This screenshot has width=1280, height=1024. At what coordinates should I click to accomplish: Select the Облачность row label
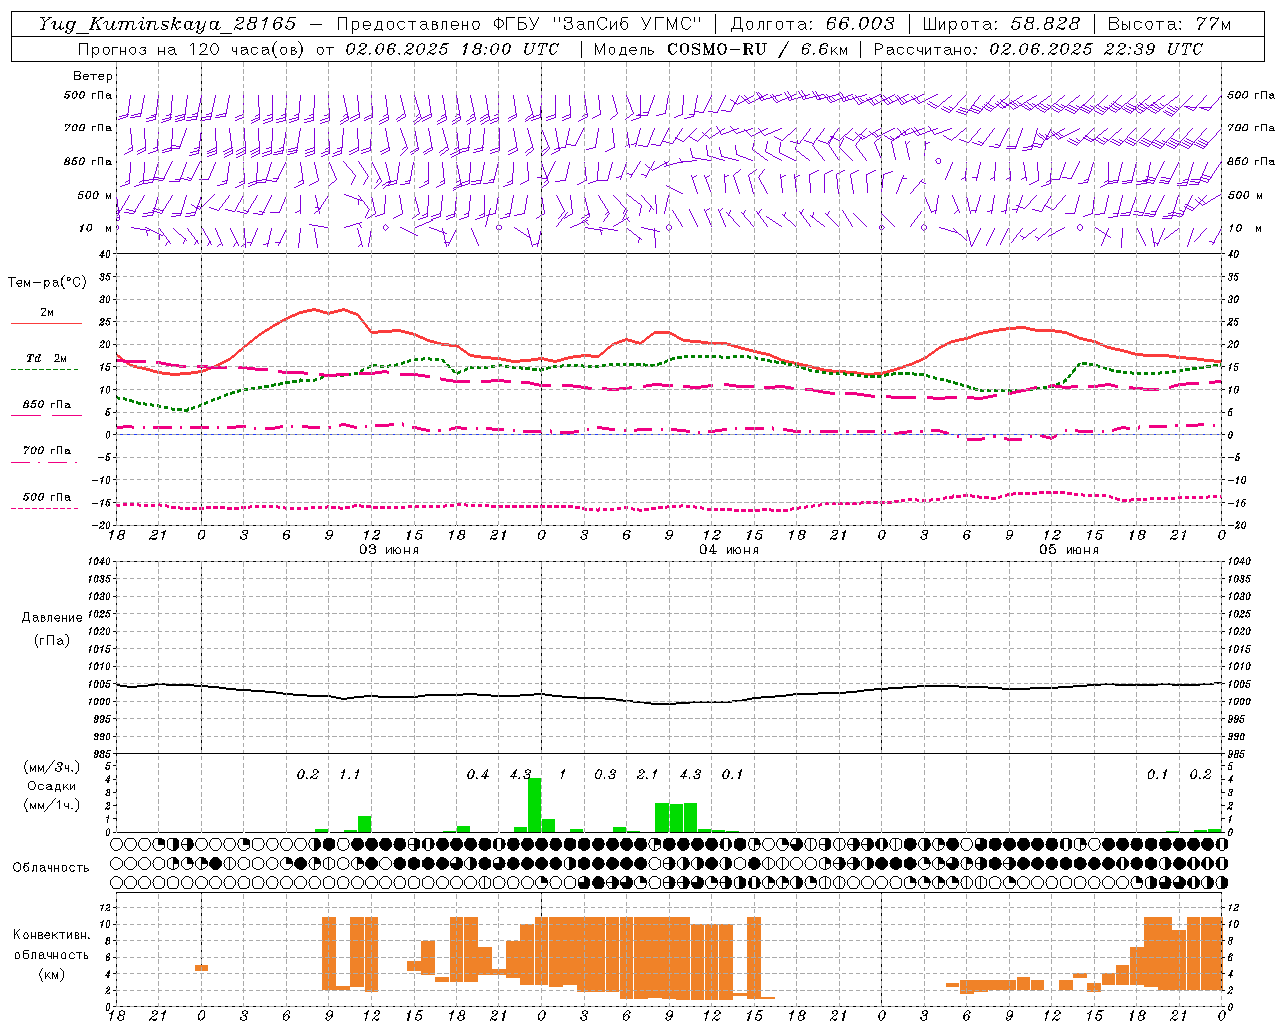[51, 867]
